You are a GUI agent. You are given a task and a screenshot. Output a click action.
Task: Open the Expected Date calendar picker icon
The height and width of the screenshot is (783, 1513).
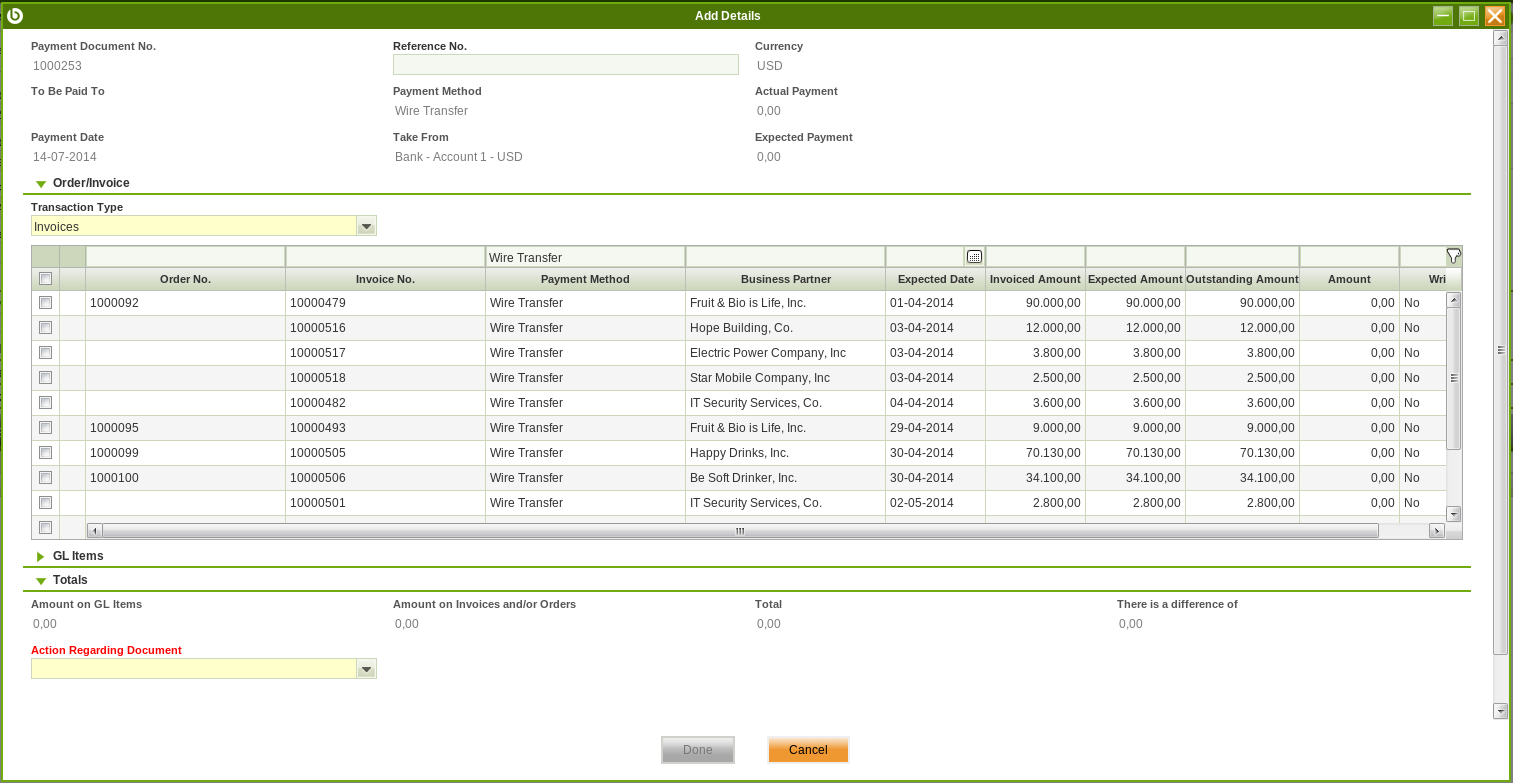click(x=974, y=257)
